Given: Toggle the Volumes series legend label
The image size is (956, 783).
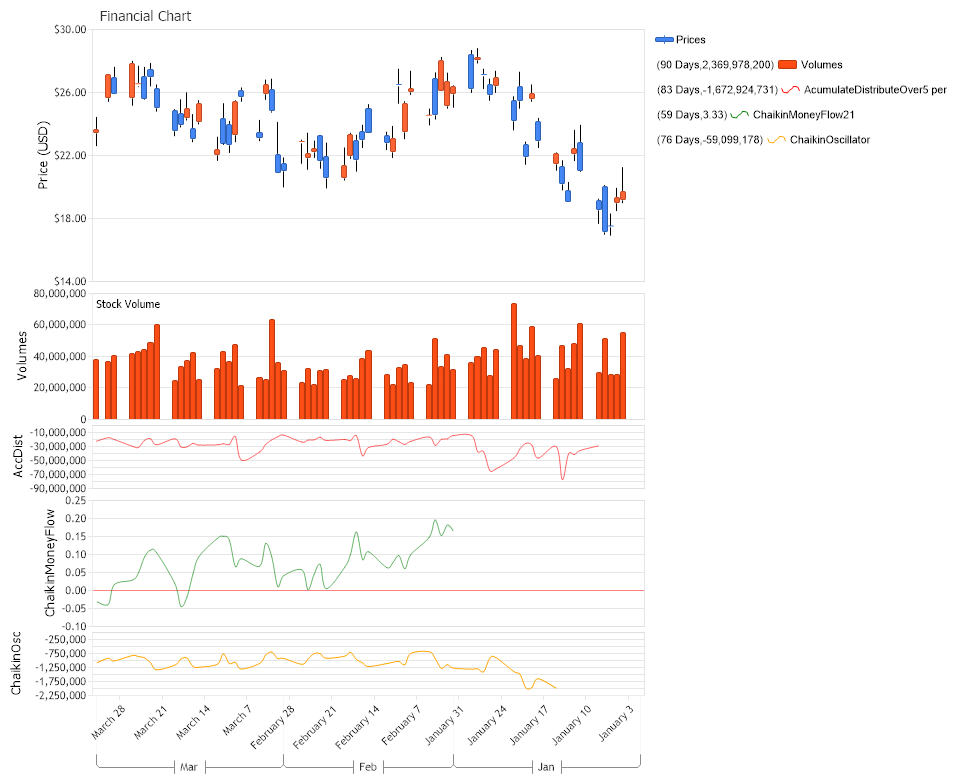Looking at the screenshot, I should [821, 65].
